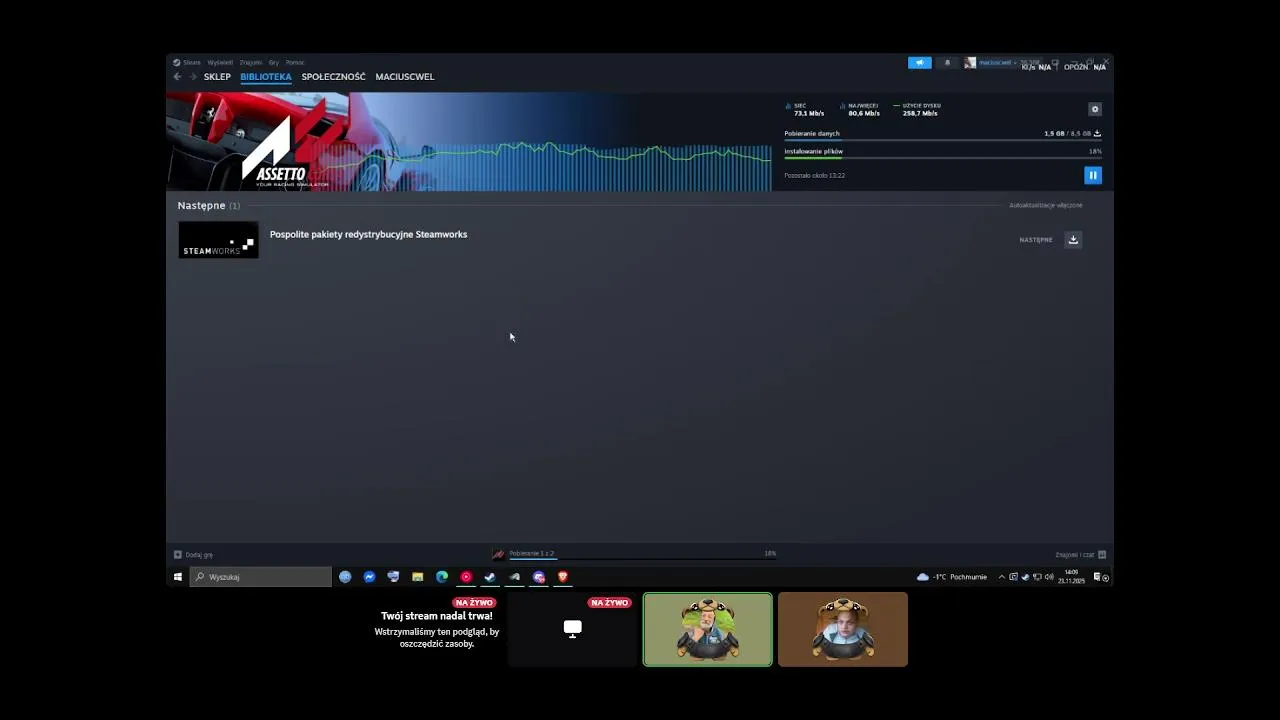The image size is (1280, 720).
Task: Open download settings gear icon
Action: [1095, 109]
